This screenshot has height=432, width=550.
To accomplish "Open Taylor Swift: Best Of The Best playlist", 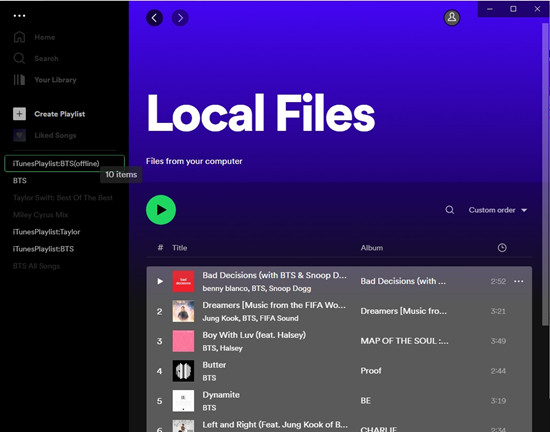I will 63,198.
